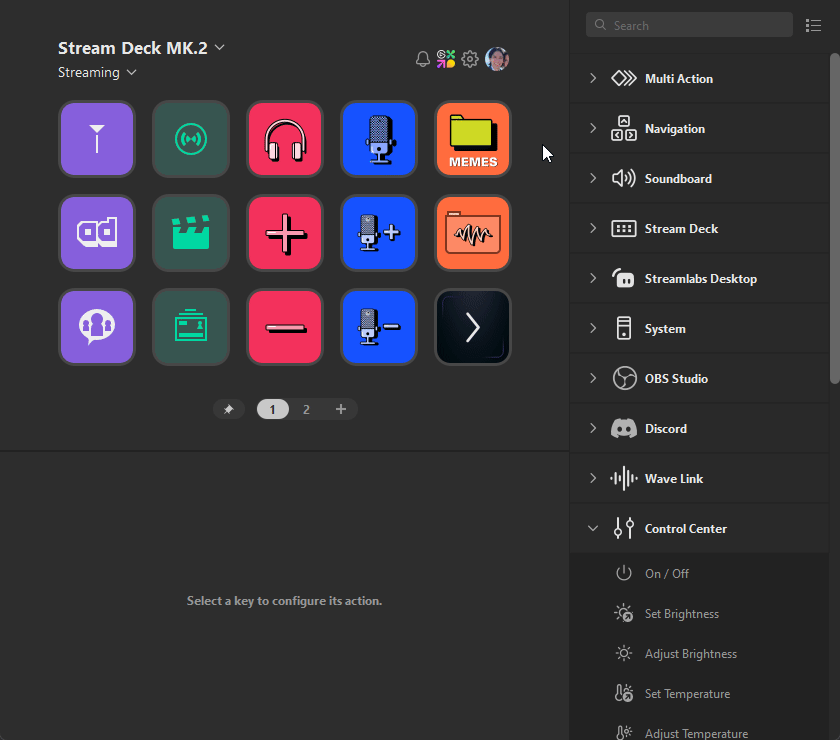Select the microphone minus key

379,327
